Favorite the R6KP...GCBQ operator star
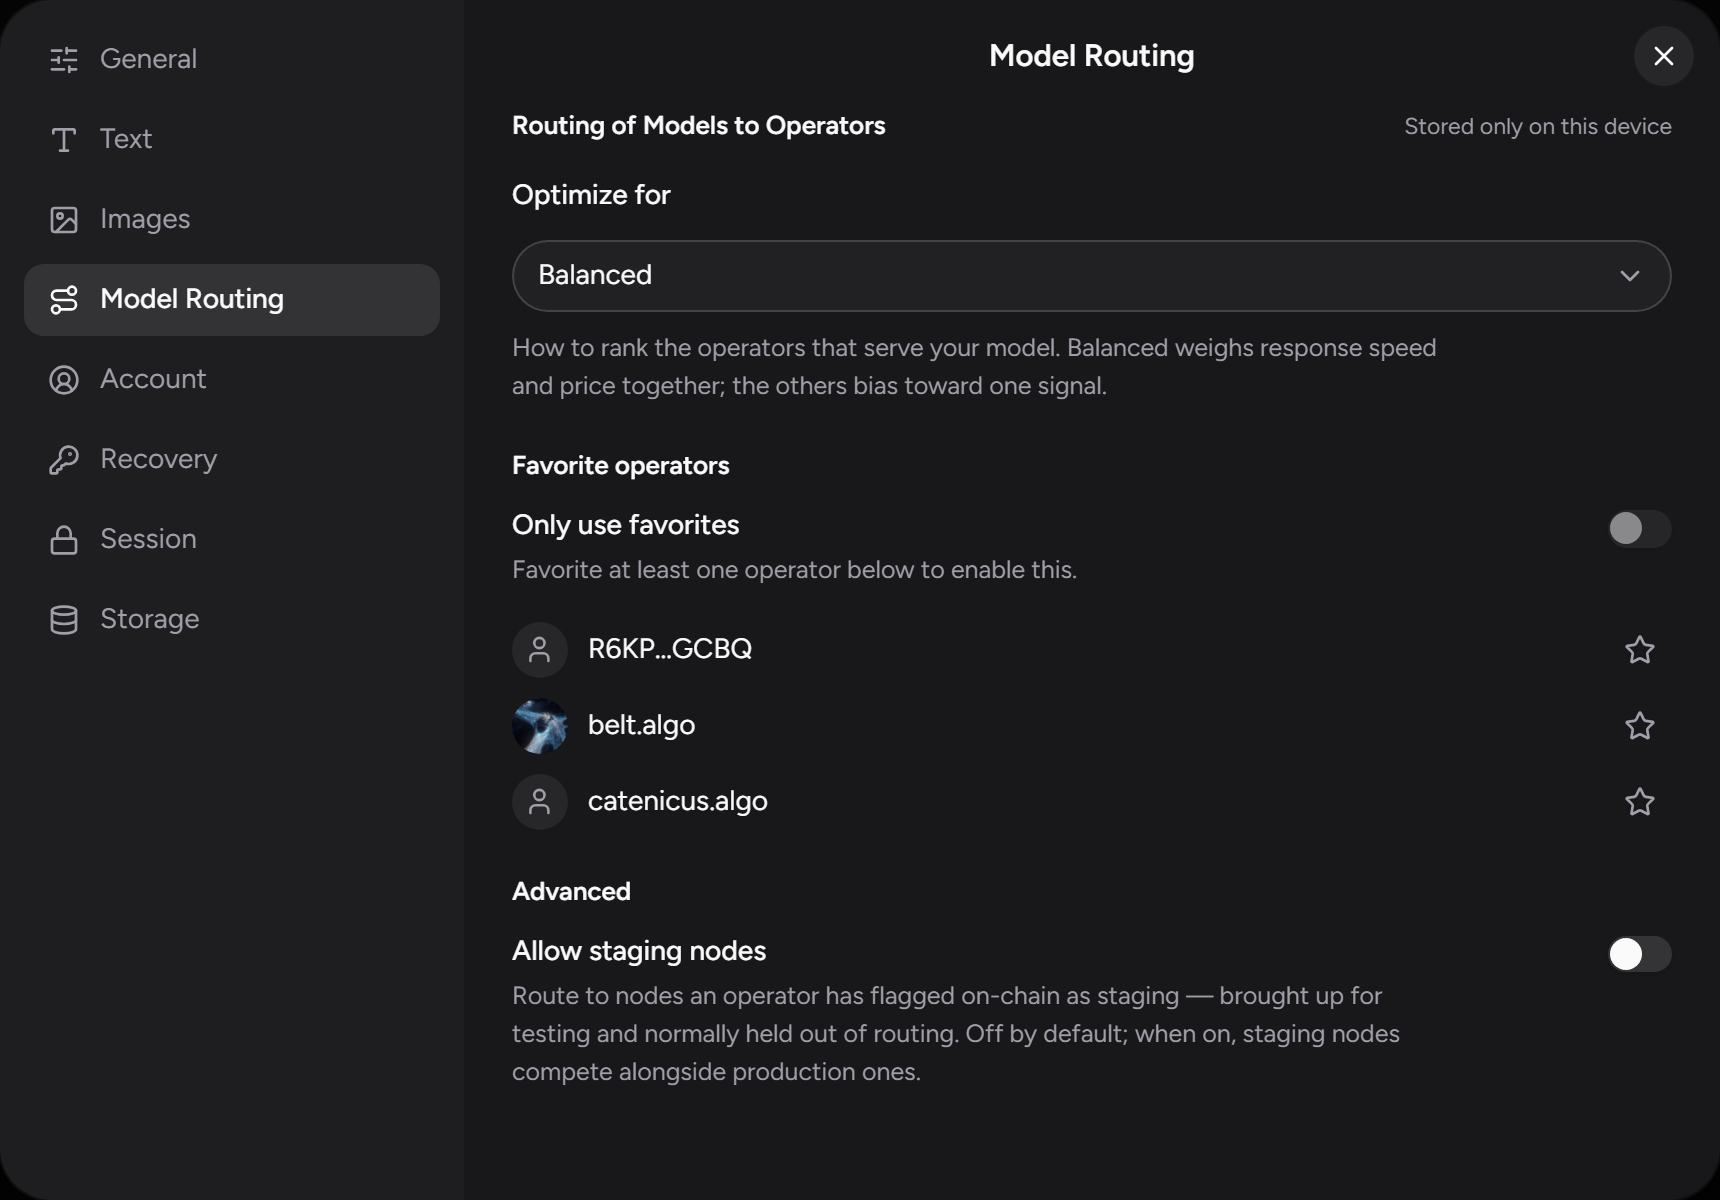 [1639, 650]
